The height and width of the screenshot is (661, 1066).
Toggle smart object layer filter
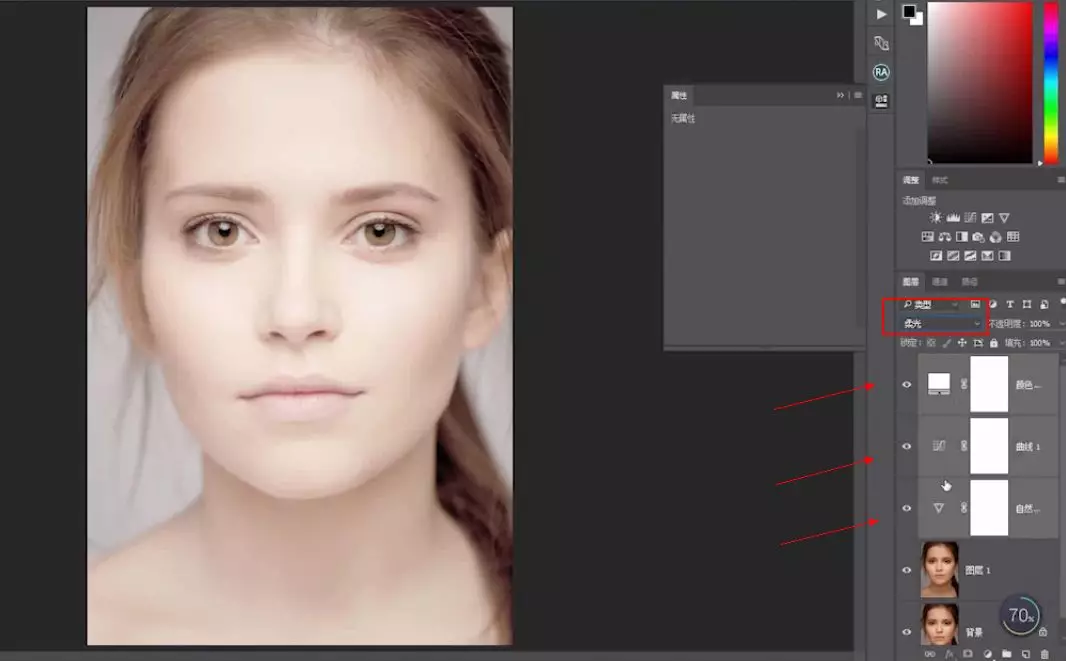coord(1044,304)
